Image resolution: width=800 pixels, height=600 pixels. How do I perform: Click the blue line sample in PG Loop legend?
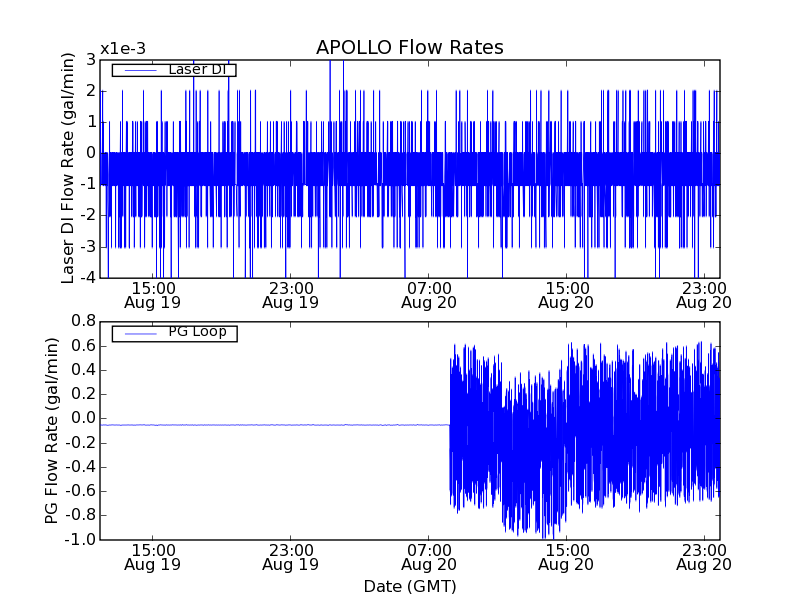point(139,333)
